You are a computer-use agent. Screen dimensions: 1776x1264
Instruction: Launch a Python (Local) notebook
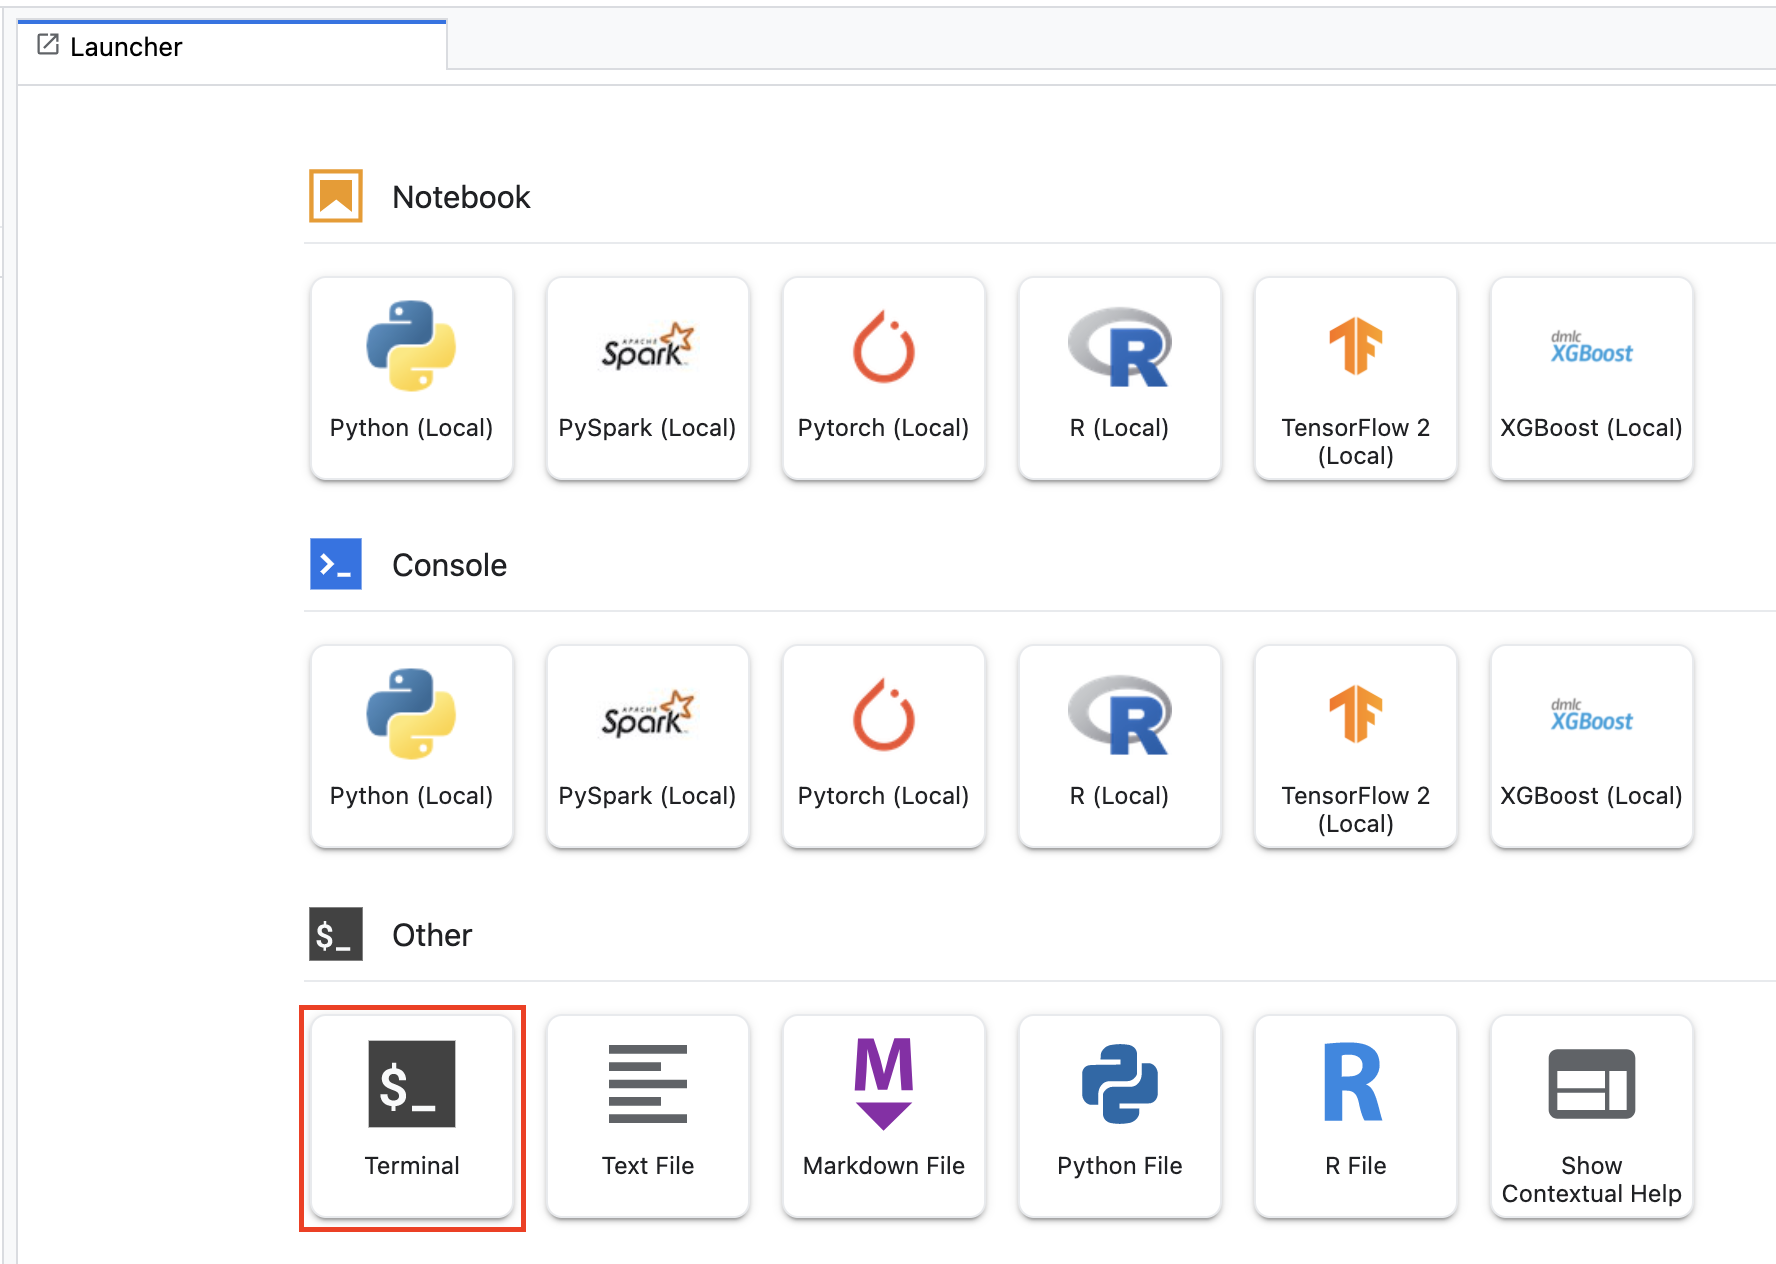point(411,378)
